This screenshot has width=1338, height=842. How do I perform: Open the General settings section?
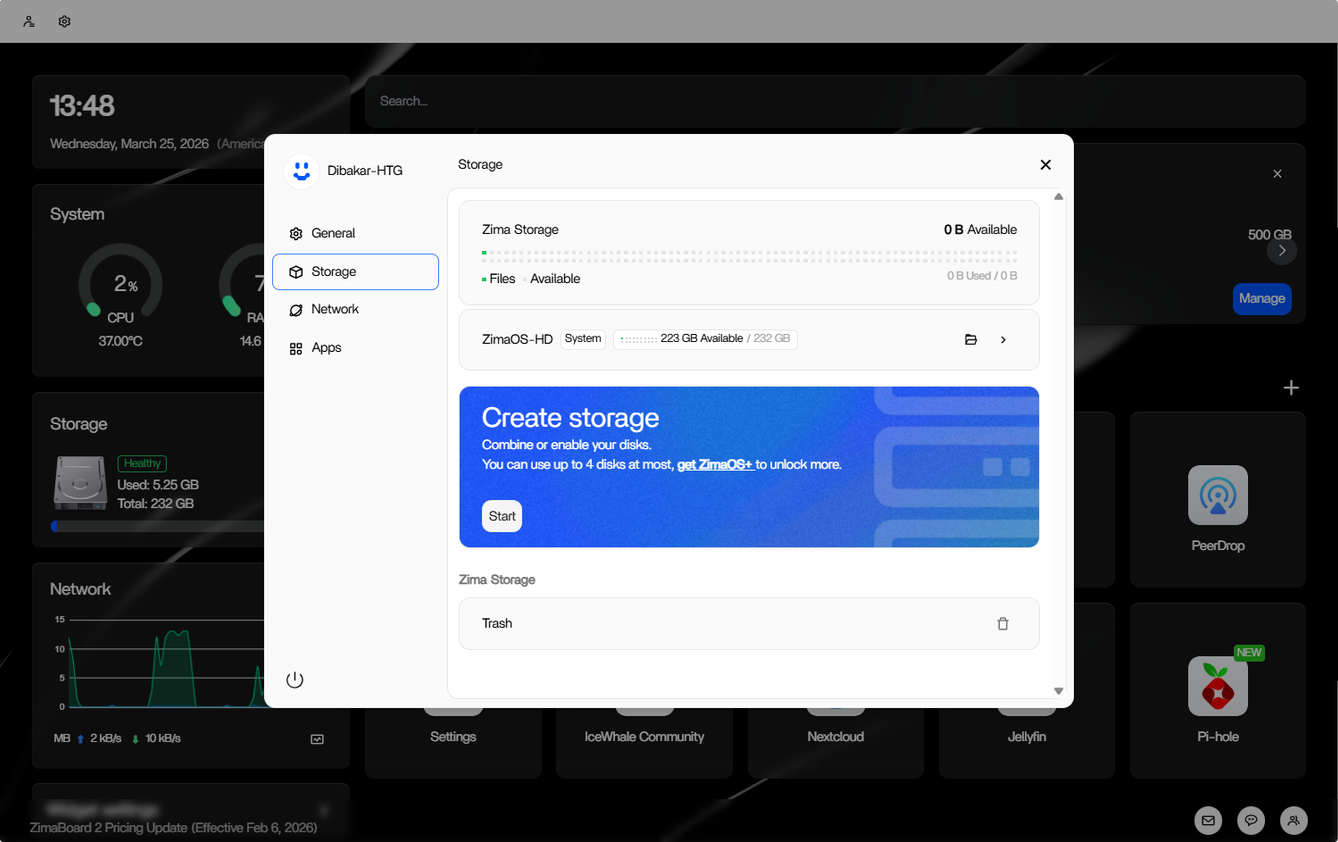click(x=355, y=233)
